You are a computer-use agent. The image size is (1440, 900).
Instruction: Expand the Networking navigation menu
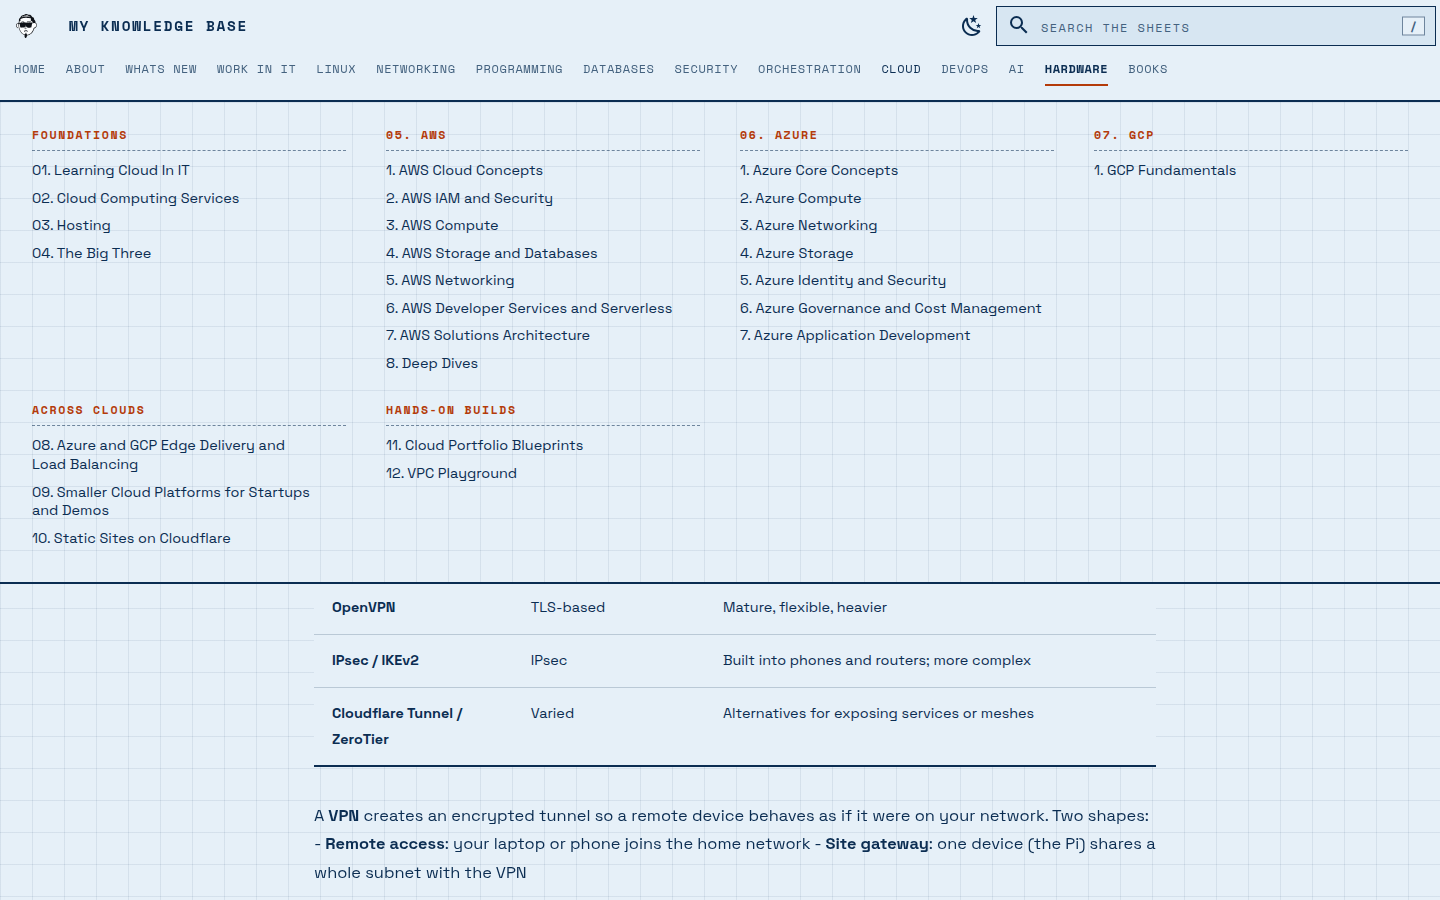pos(416,69)
